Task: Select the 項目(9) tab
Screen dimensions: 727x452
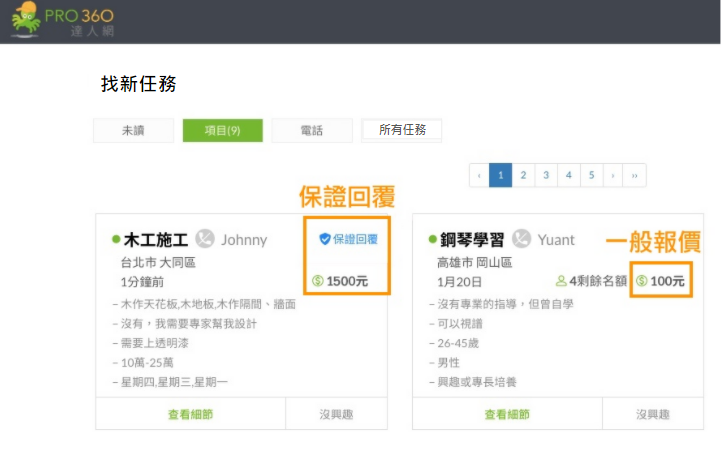Action: (x=222, y=130)
